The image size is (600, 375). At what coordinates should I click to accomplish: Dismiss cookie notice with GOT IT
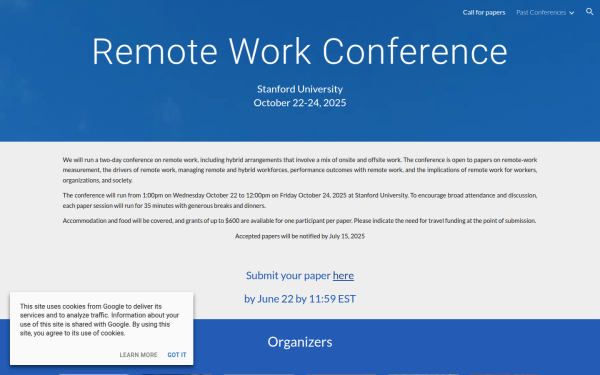point(177,355)
